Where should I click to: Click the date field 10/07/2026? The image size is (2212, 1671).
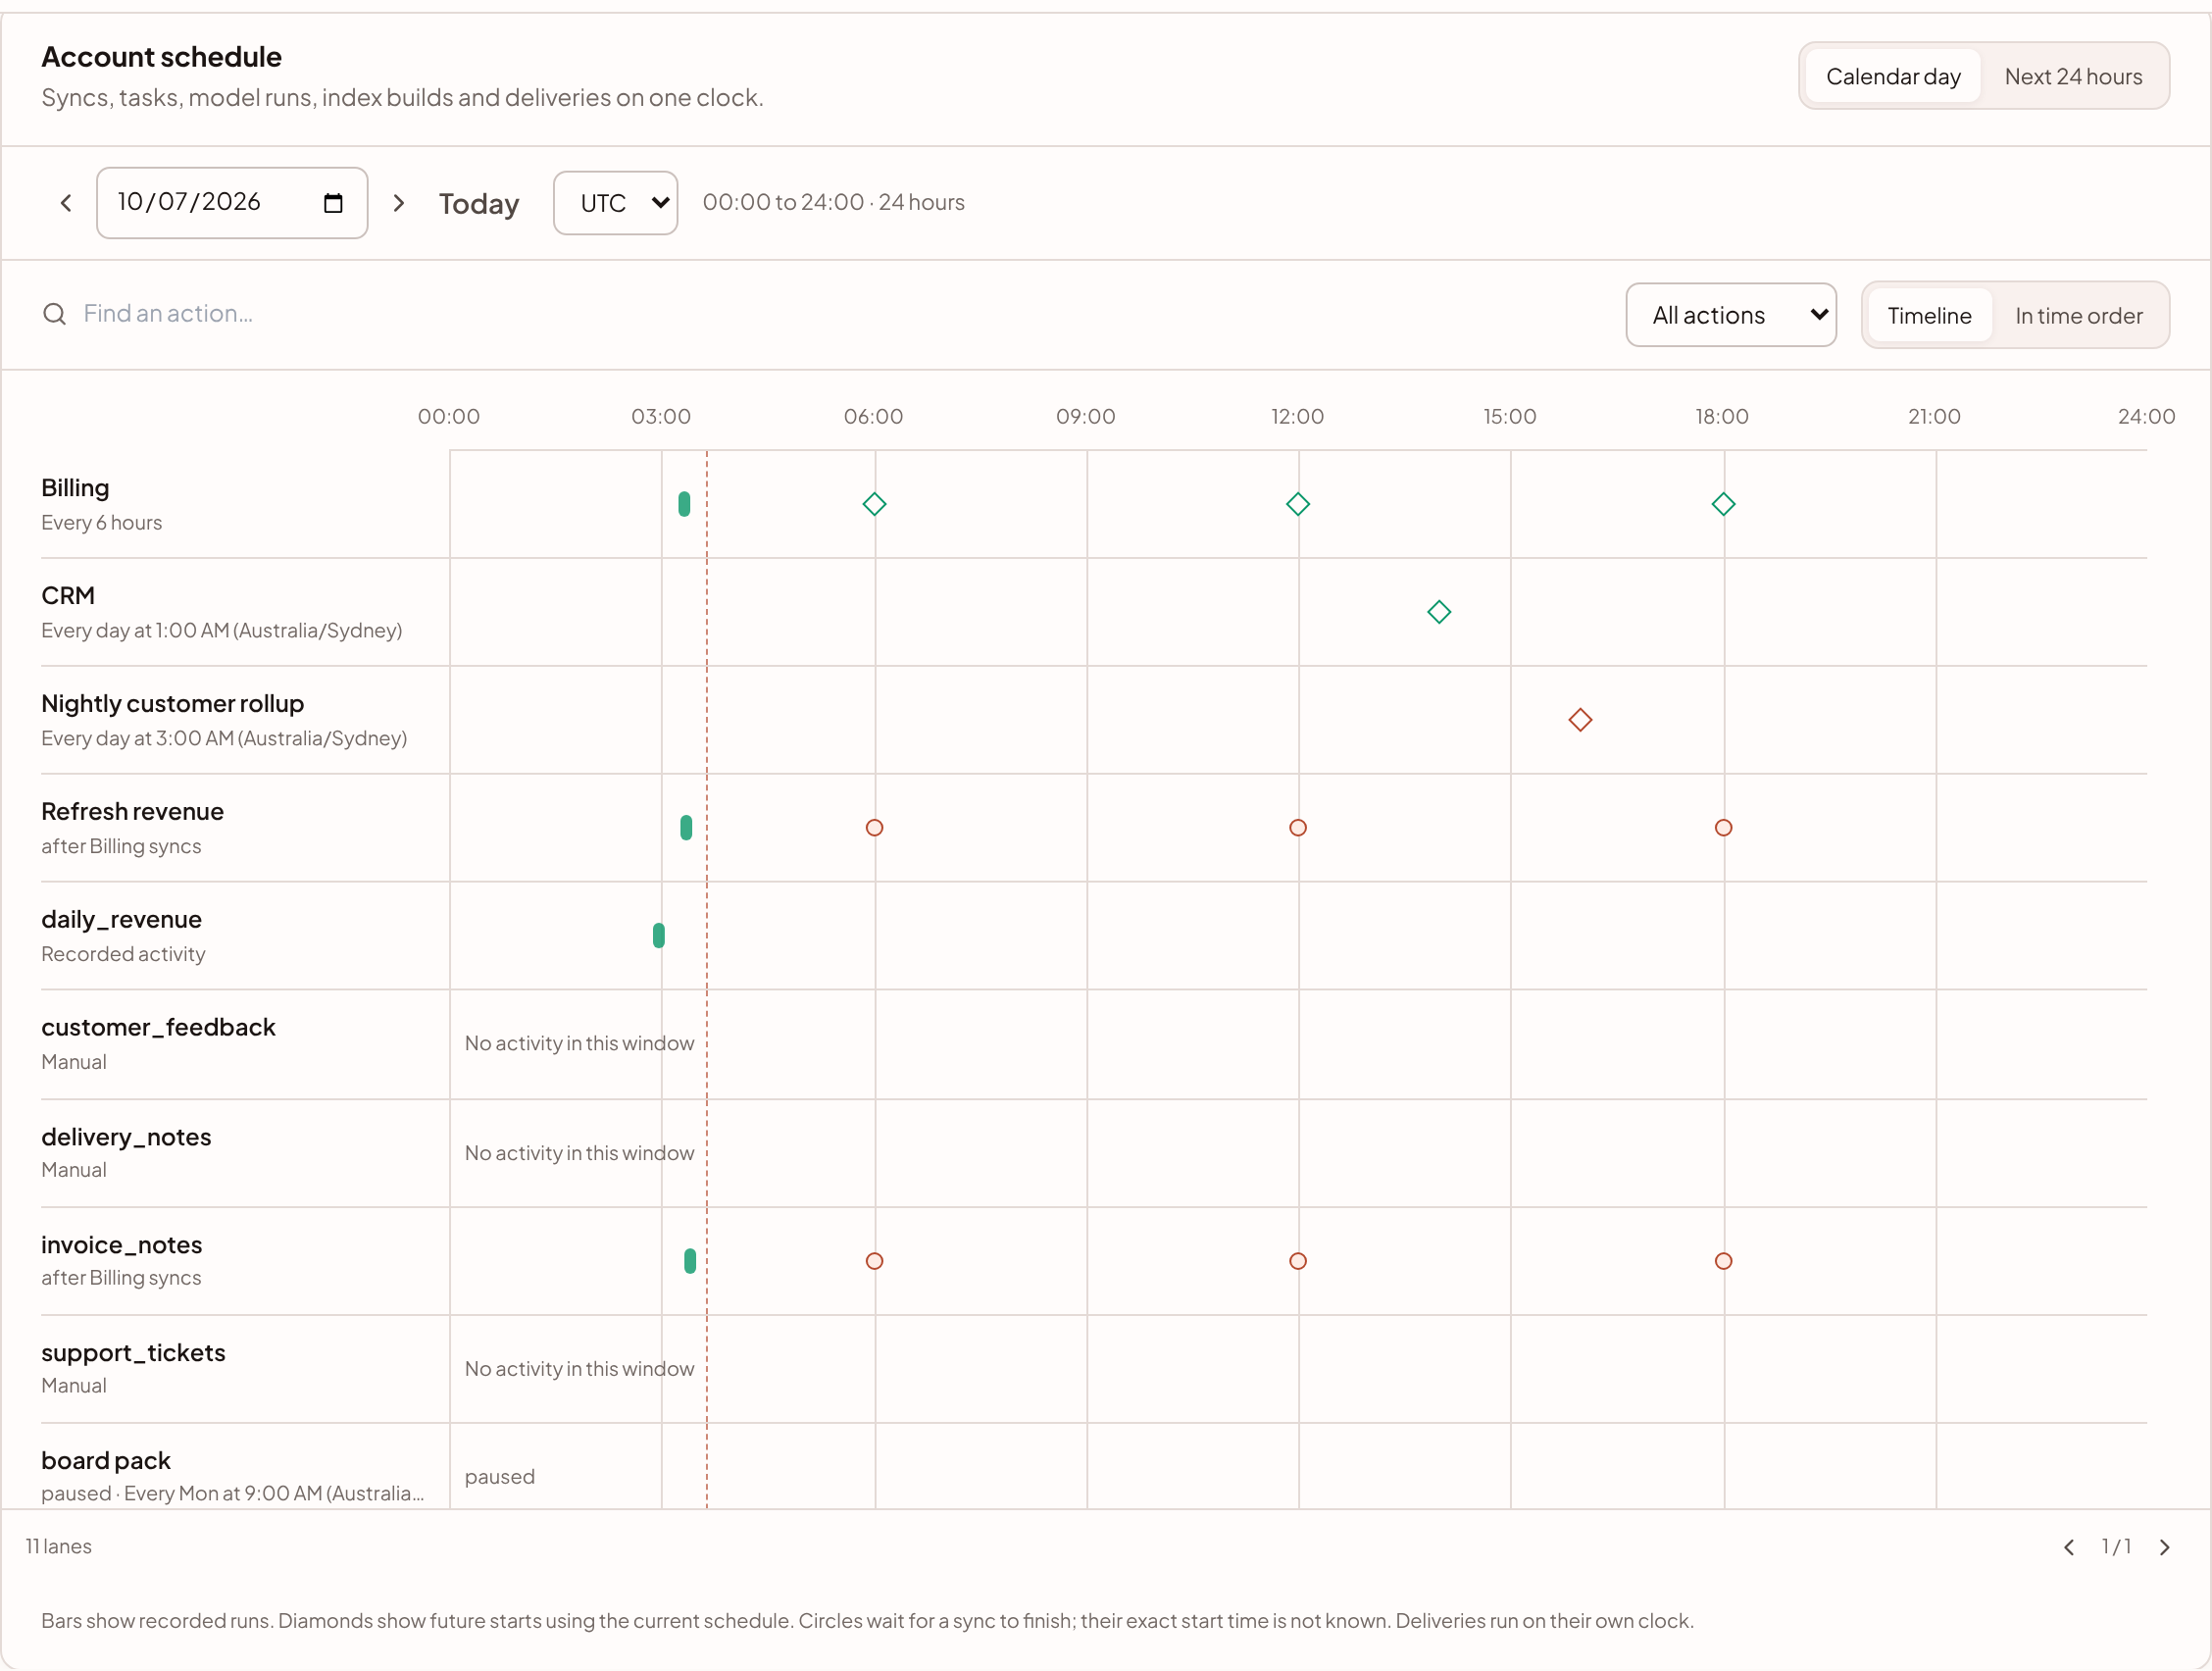tap(232, 203)
